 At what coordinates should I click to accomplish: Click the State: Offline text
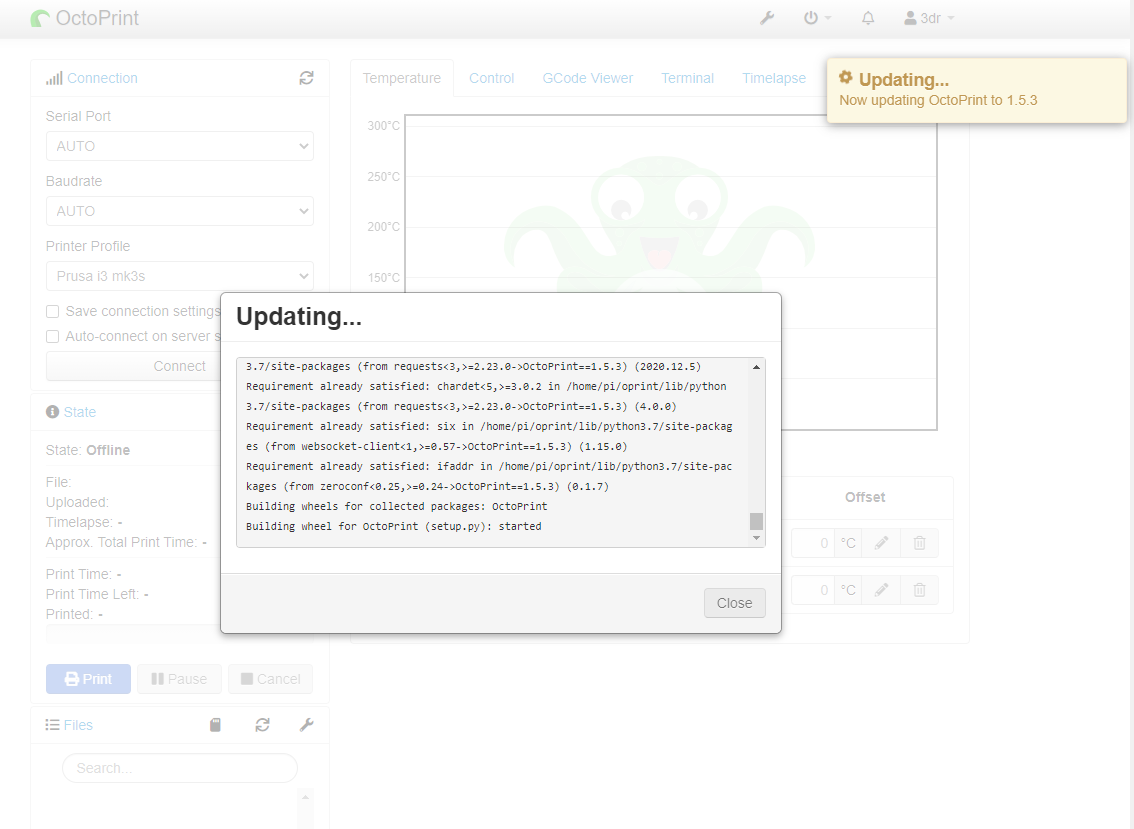coord(88,450)
